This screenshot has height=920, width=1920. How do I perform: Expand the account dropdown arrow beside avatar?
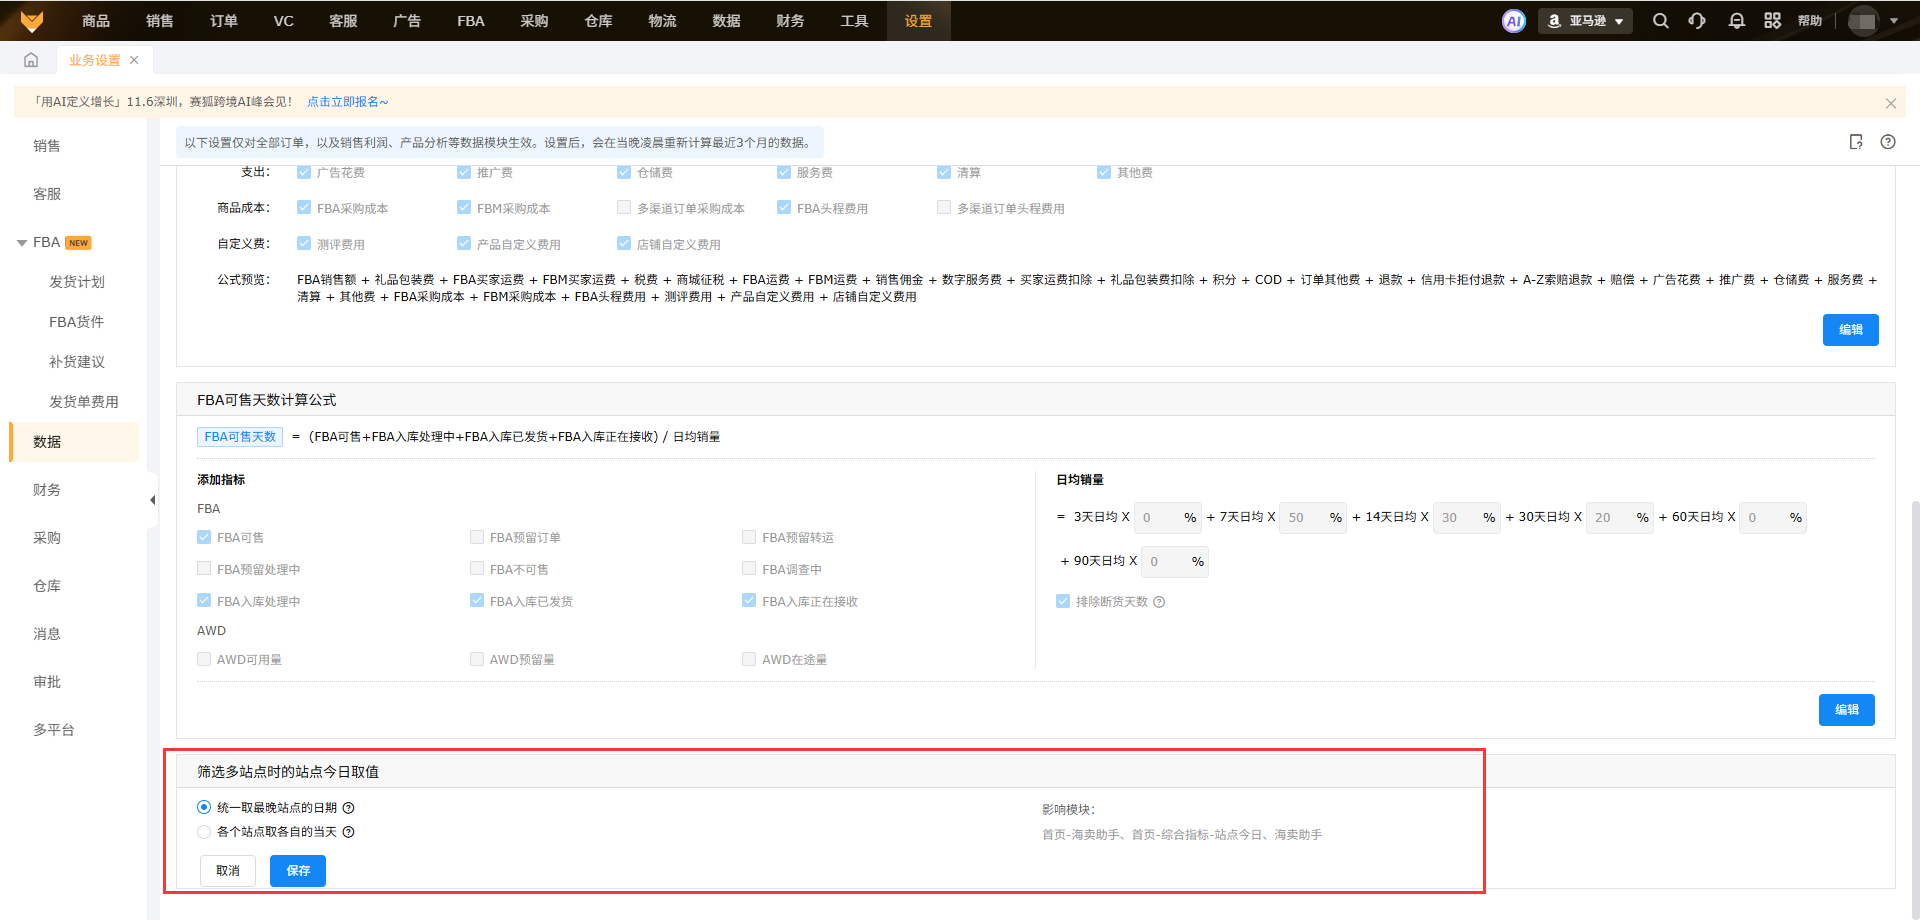pyautogui.click(x=1894, y=21)
